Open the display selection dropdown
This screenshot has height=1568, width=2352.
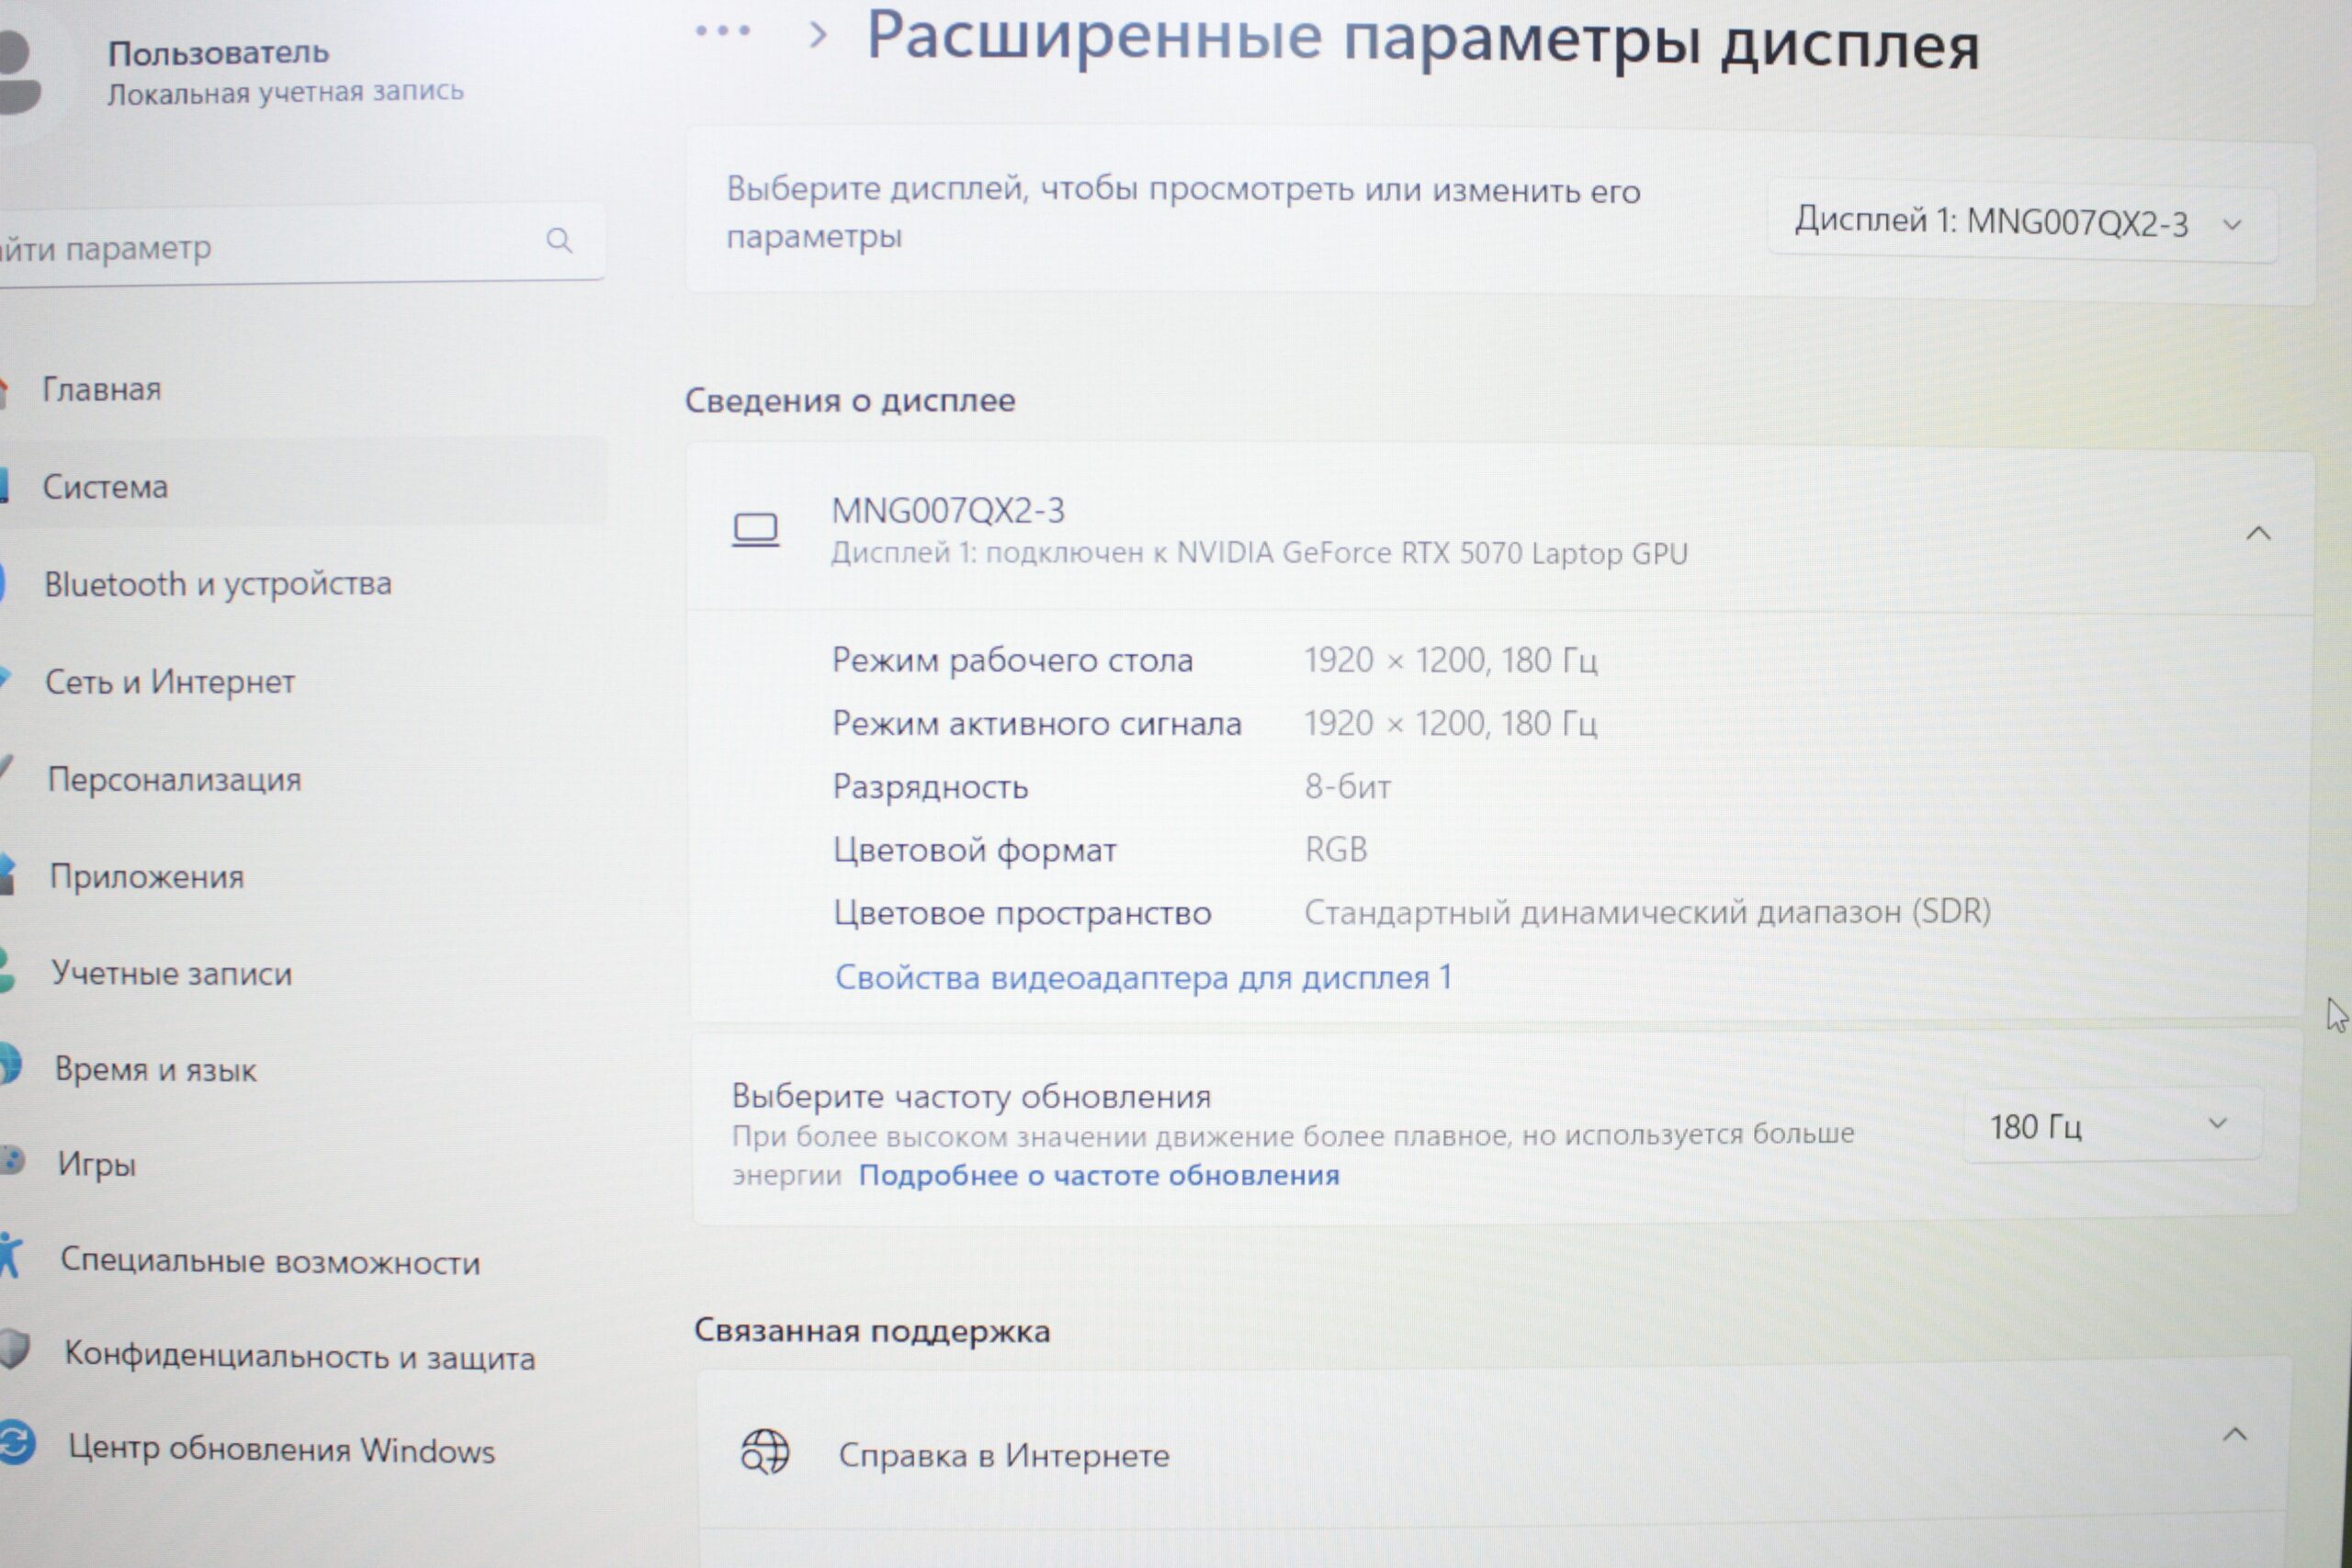(x=2022, y=223)
